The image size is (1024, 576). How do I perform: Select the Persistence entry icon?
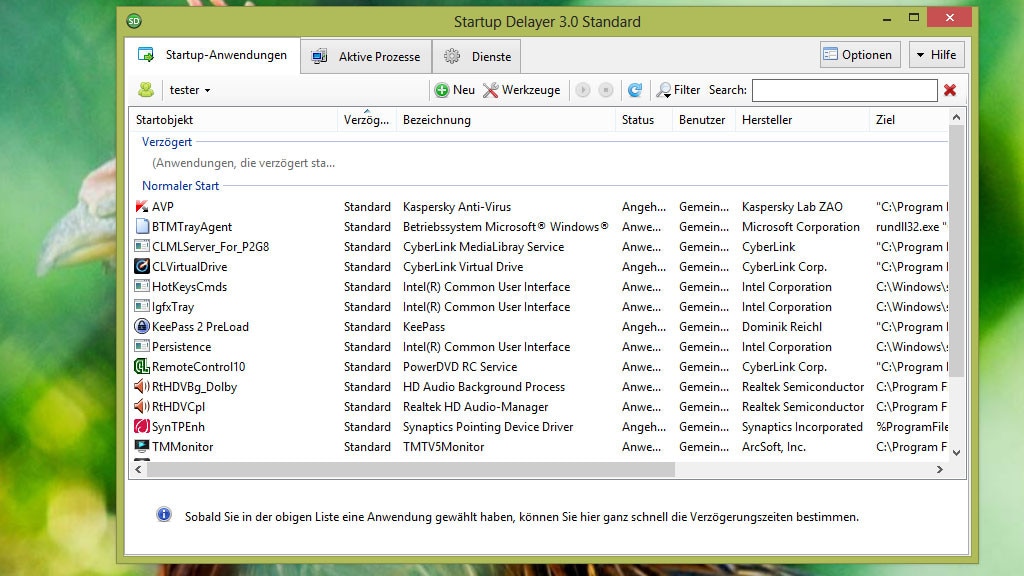[x=142, y=346]
